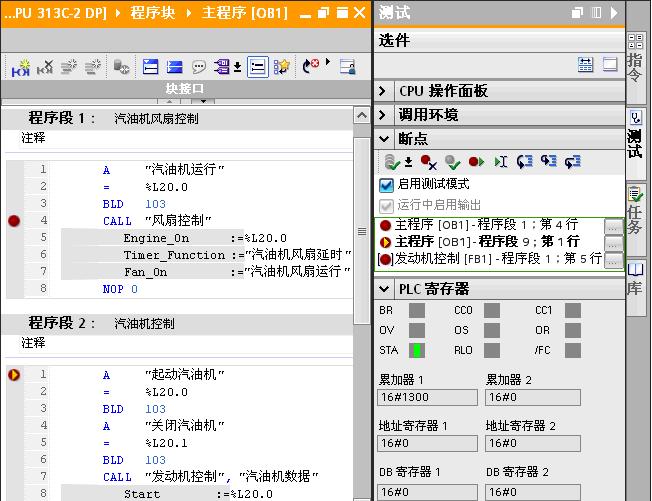
Task: Click the editor scrollbar up arrow
Action: (x=362, y=115)
